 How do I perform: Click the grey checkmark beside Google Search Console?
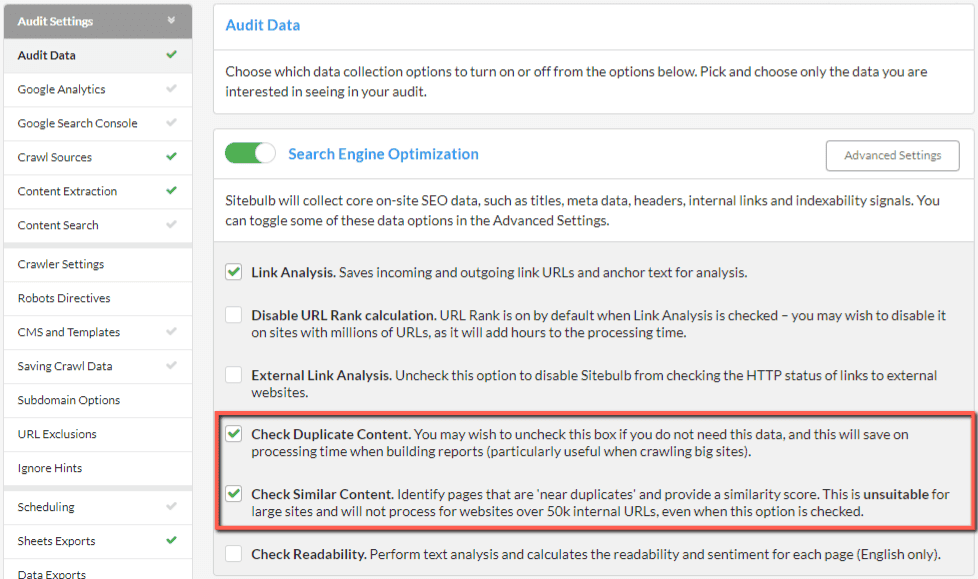click(172, 123)
